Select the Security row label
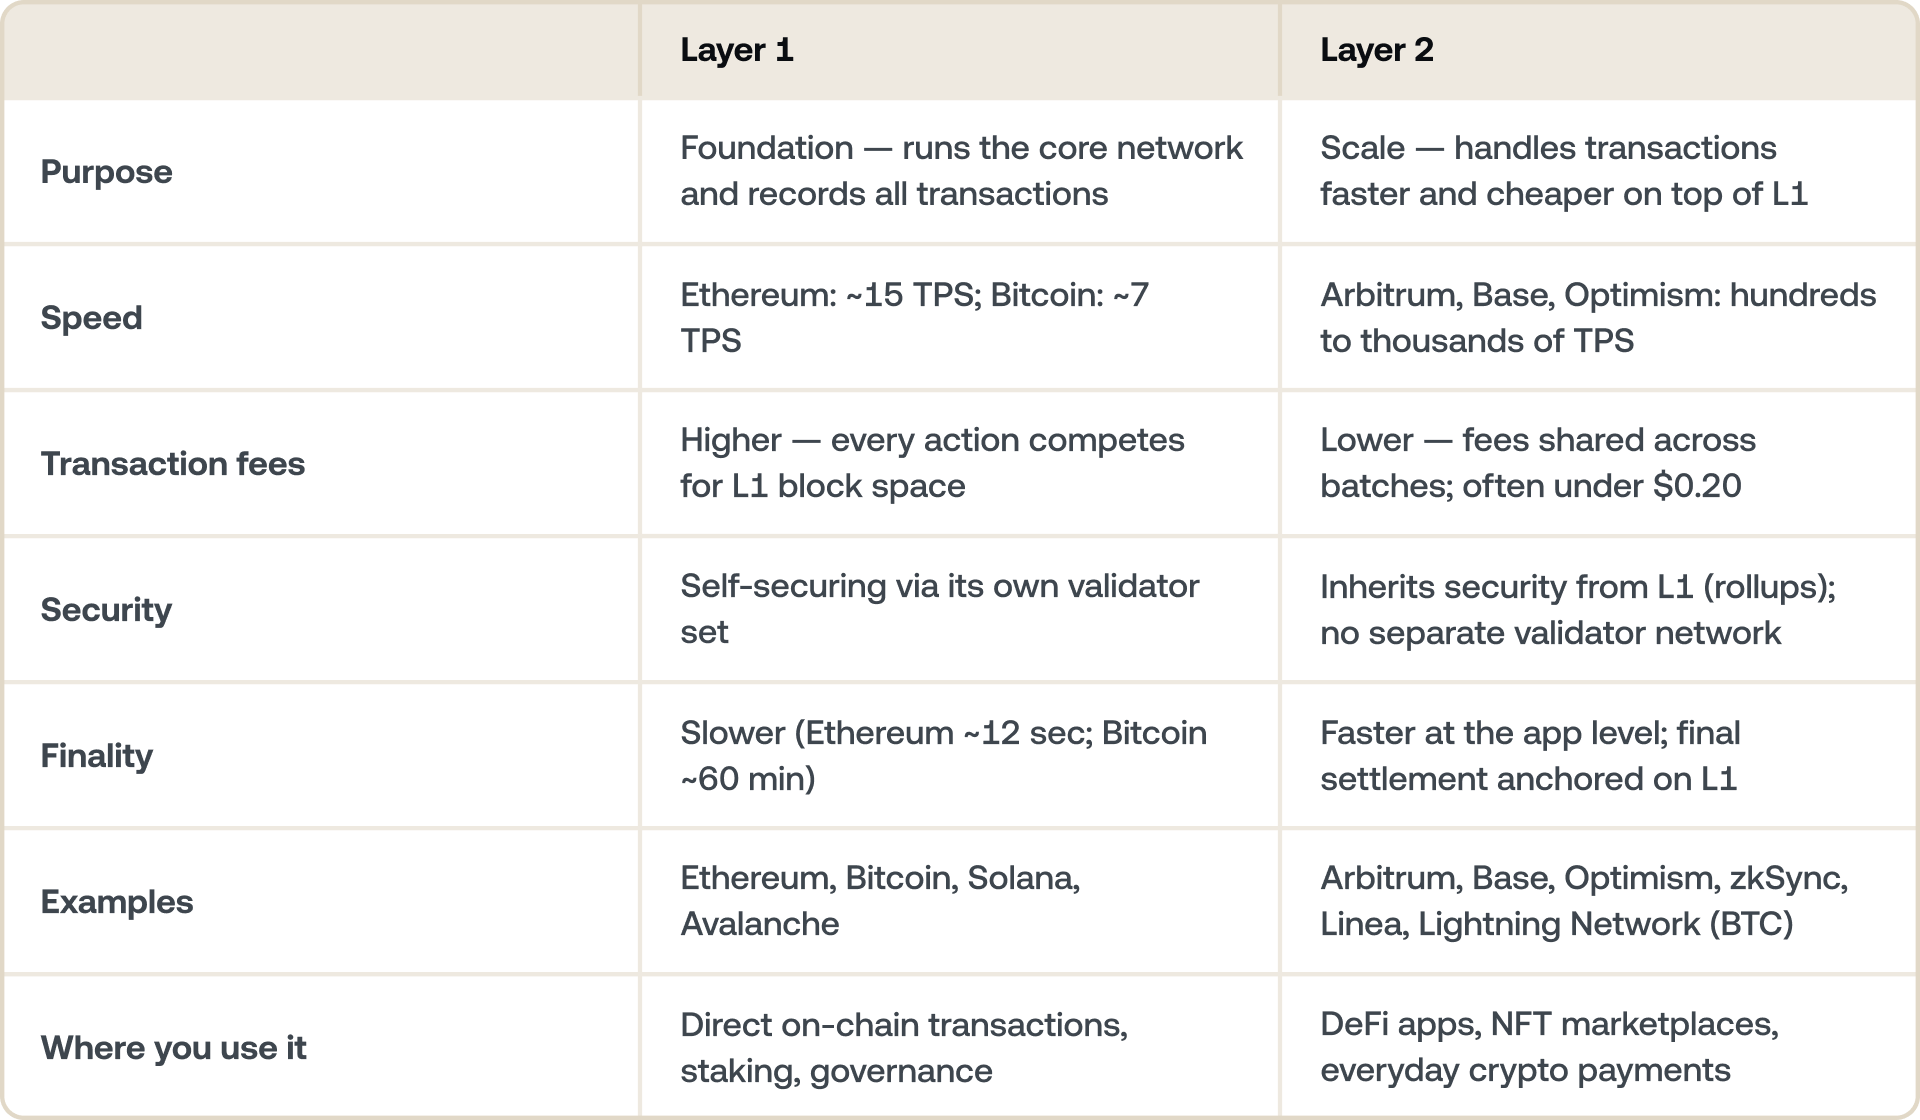Image resolution: width=1920 pixels, height=1120 pixels. (x=106, y=610)
